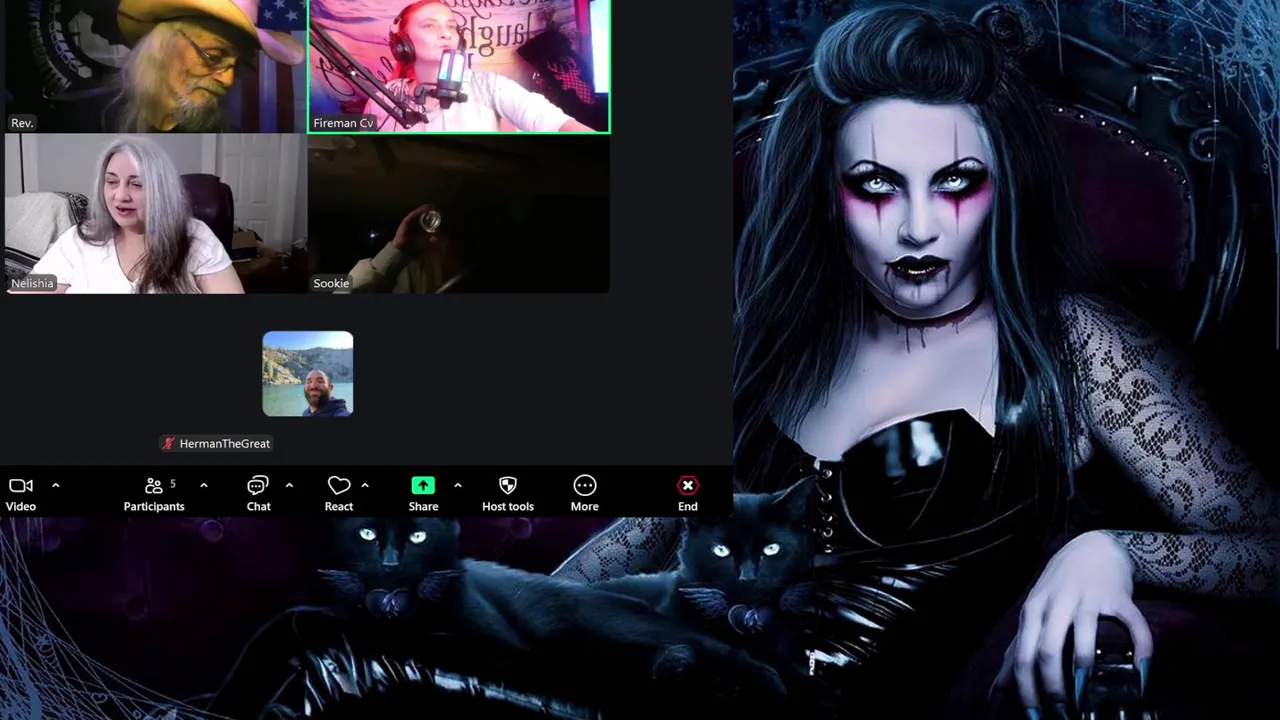Expand the Video options arrow
Image resolution: width=1280 pixels, height=720 pixels.
pyautogui.click(x=55, y=485)
